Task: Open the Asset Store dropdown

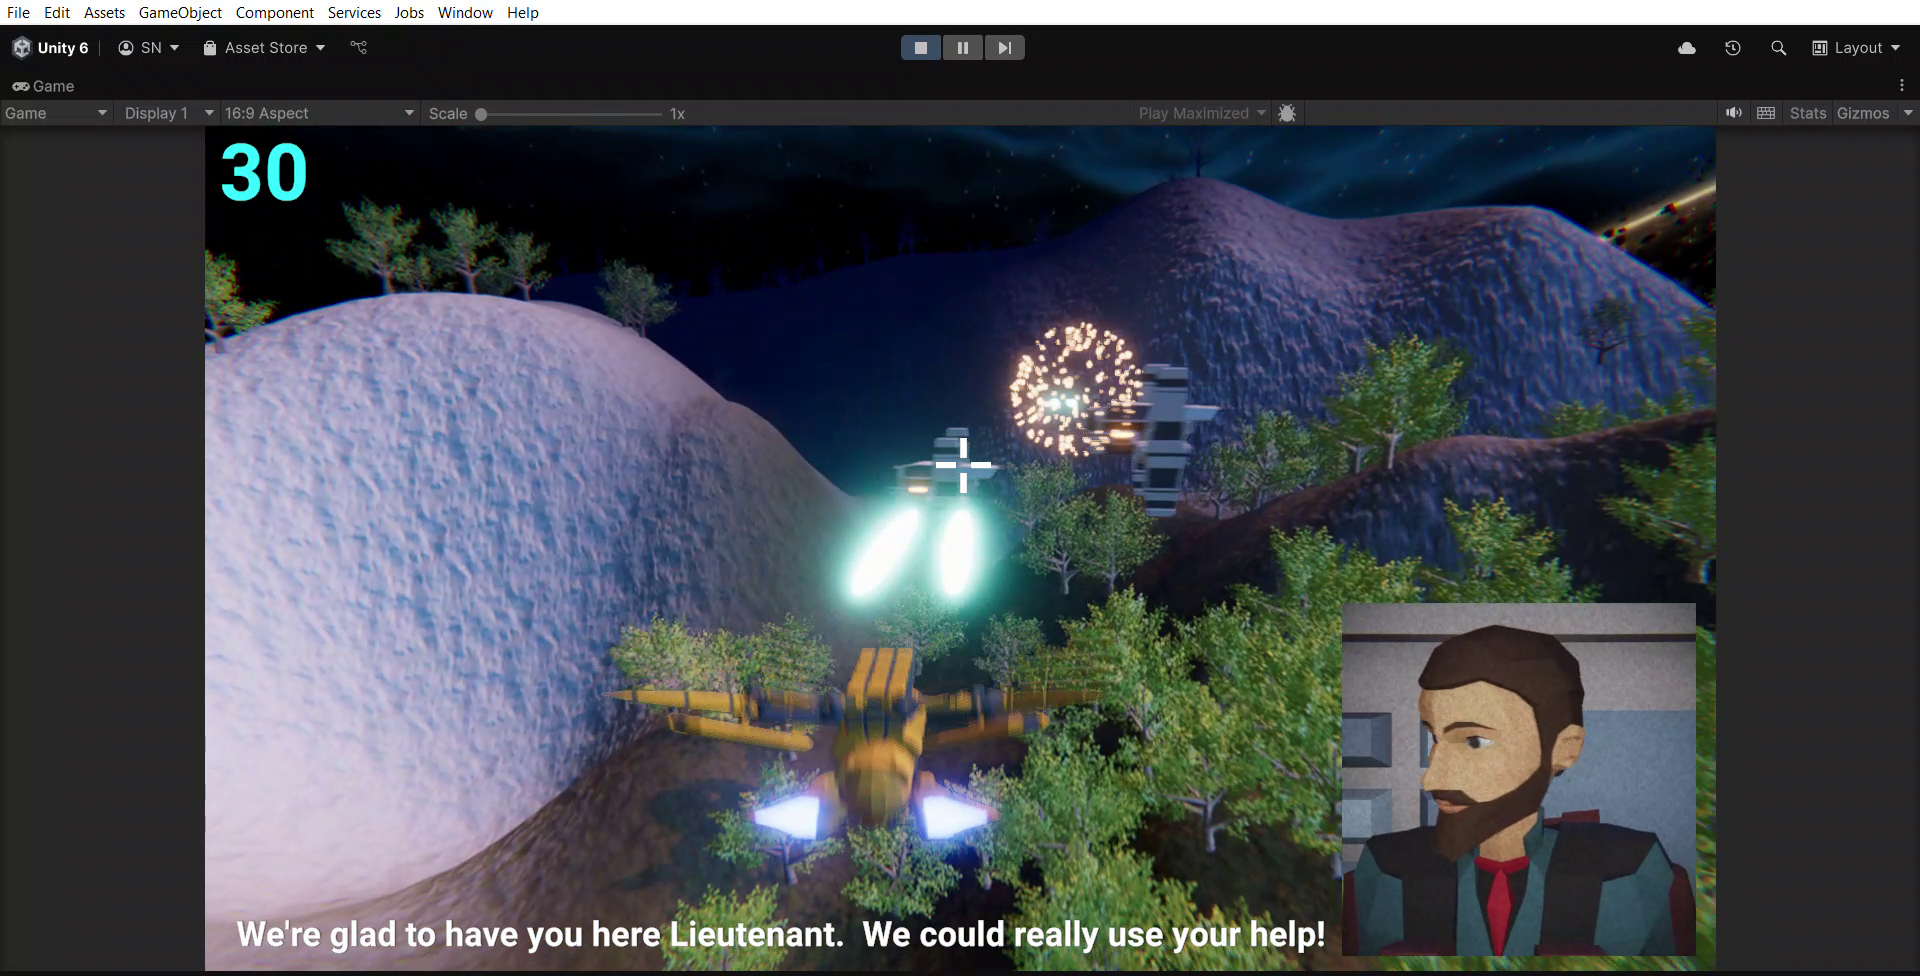Action: click(x=264, y=48)
